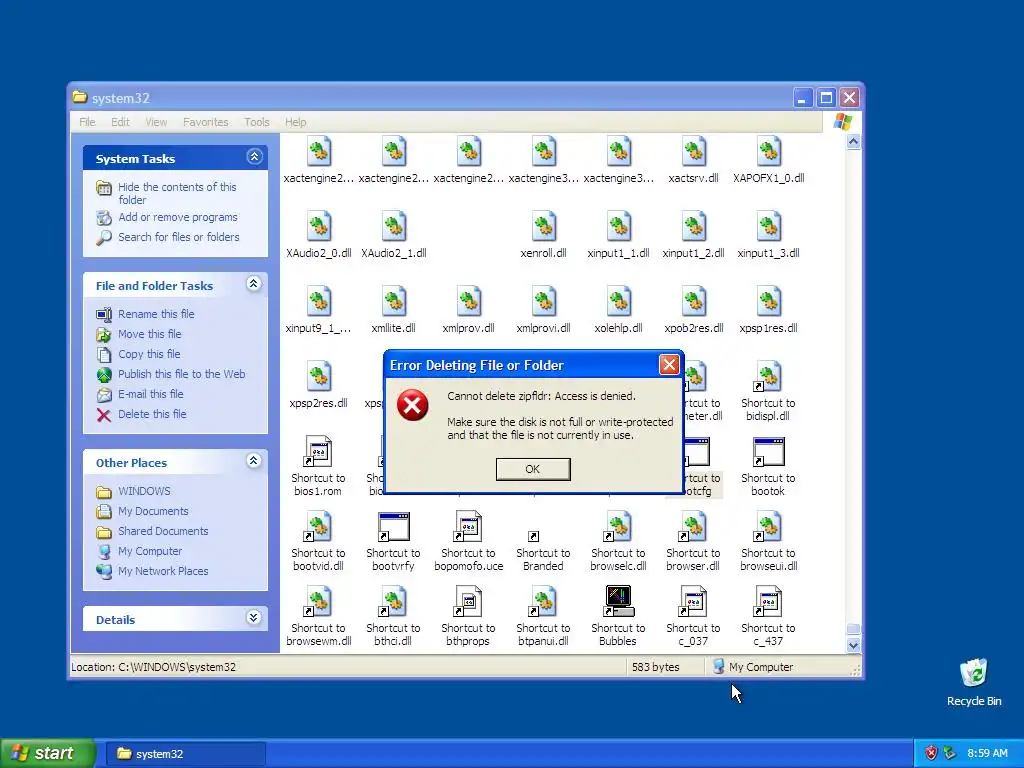Click Rename this file link
The width and height of the screenshot is (1024, 768).
coord(156,314)
